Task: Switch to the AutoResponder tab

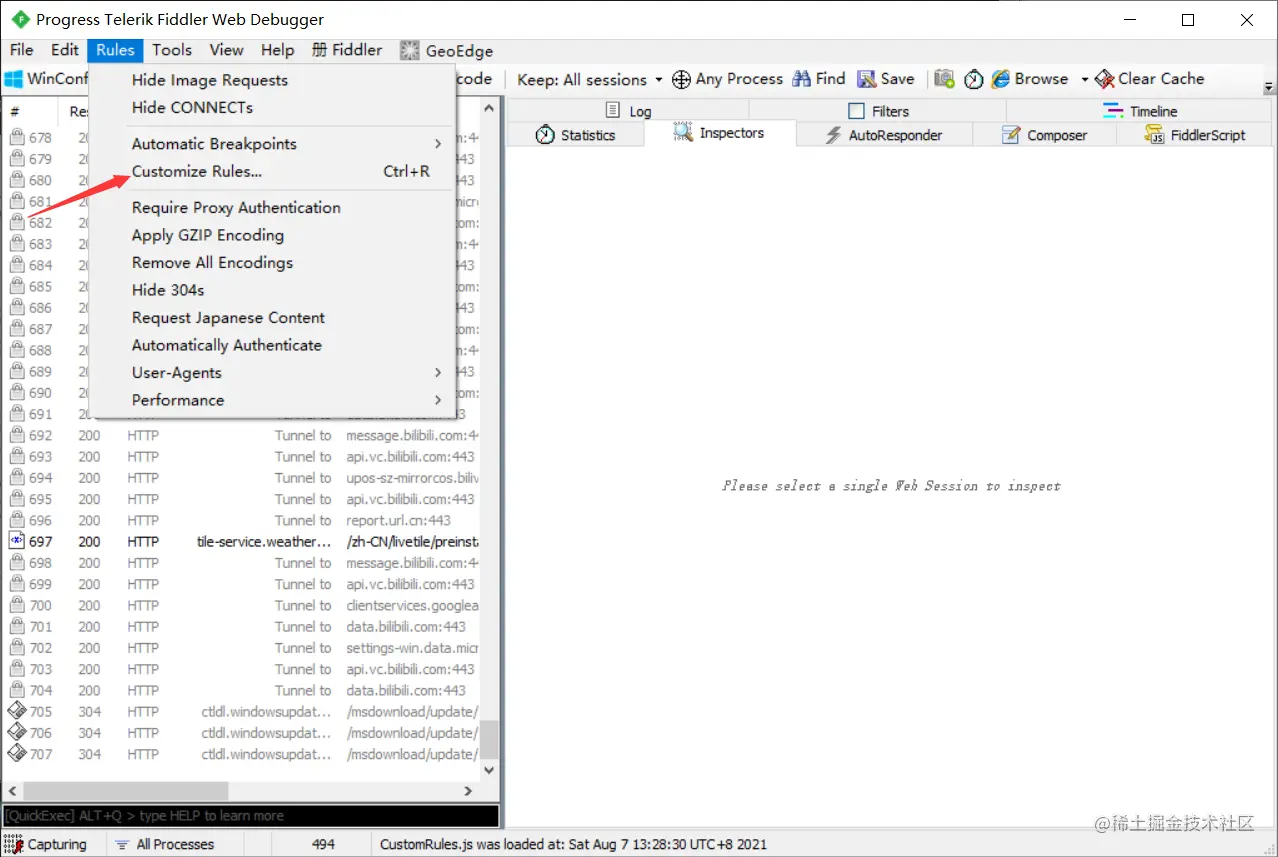Action: (x=884, y=135)
